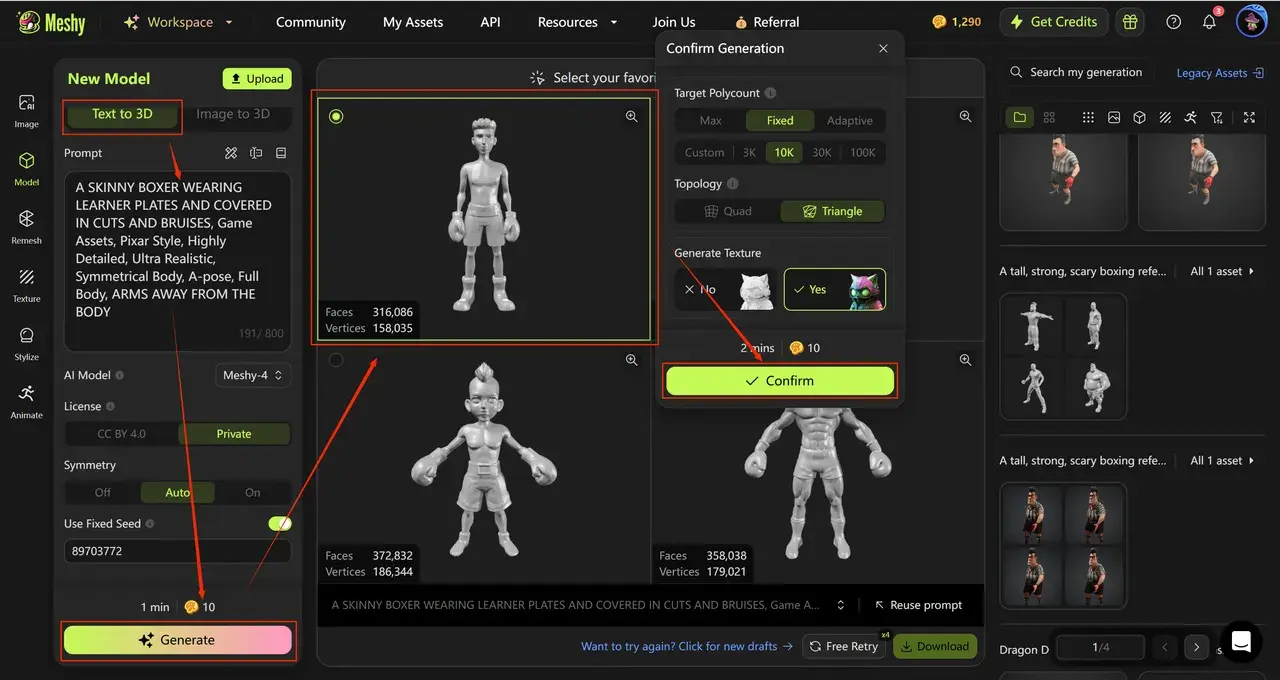Switch to Image mode in the left sidebar
This screenshot has height=680, width=1280.
(26, 110)
